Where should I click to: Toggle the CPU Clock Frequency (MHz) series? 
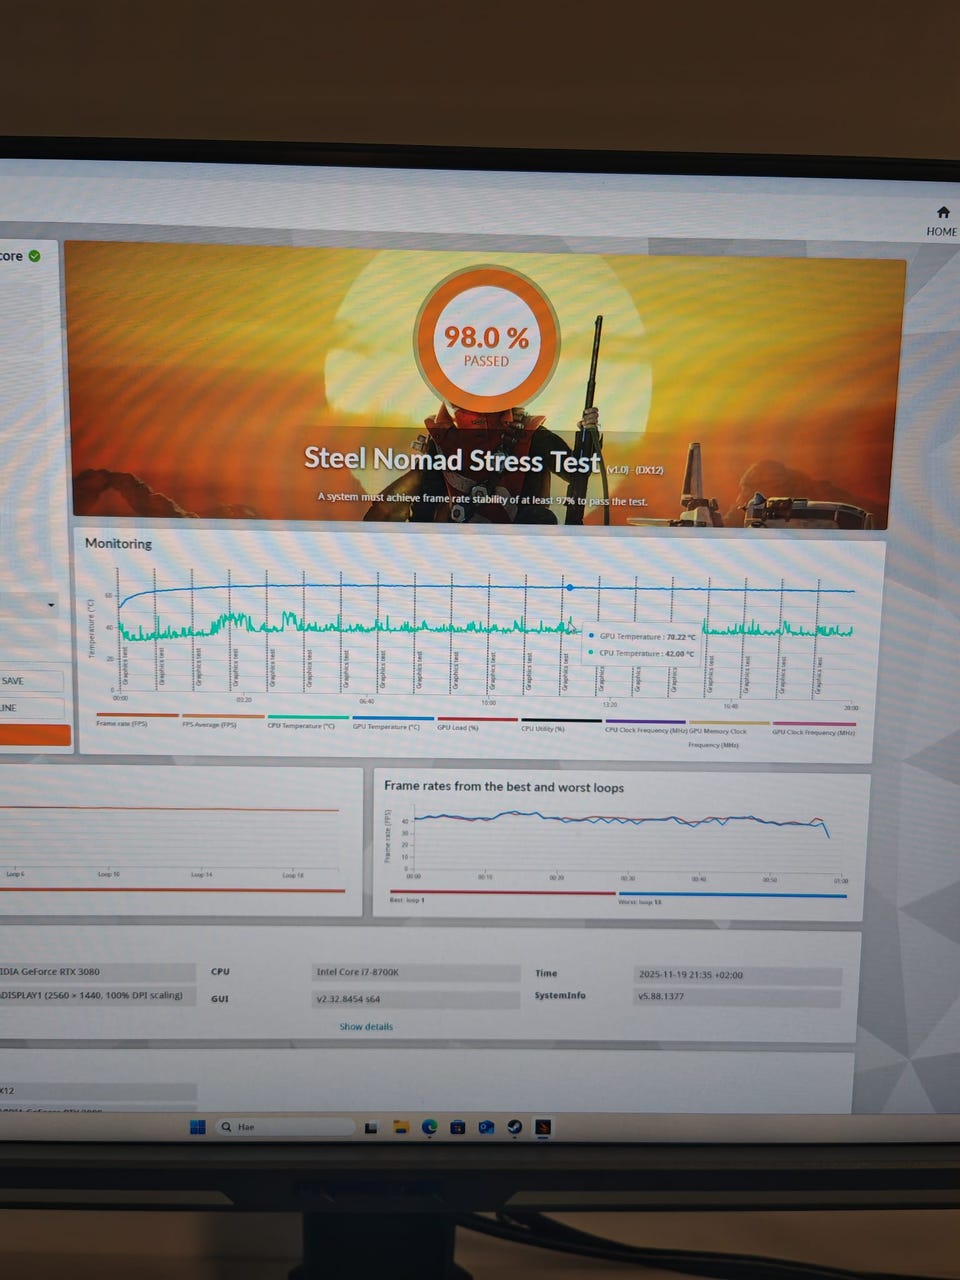[644, 730]
